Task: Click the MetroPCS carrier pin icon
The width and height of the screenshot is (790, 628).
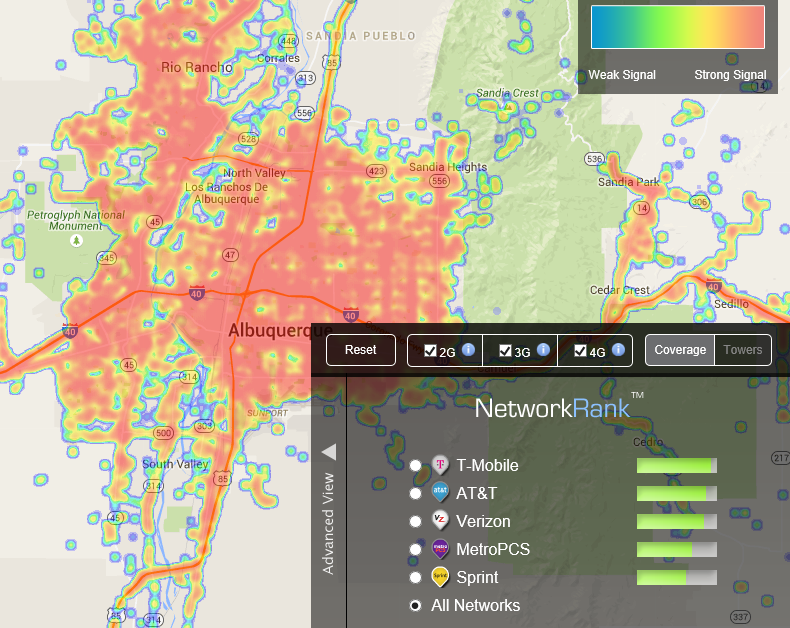Action: (x=440, y=548)
